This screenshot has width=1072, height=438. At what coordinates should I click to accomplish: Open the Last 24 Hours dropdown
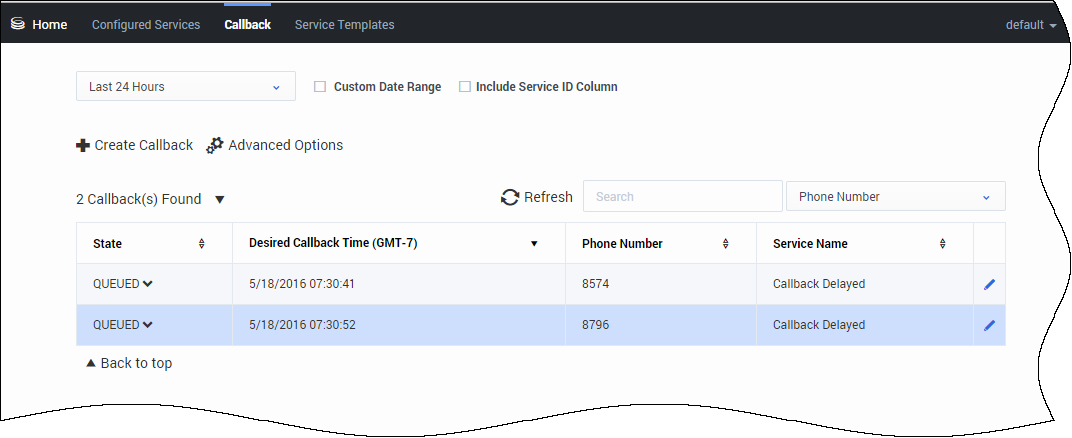pyautogui.click(x=186, y=87)
